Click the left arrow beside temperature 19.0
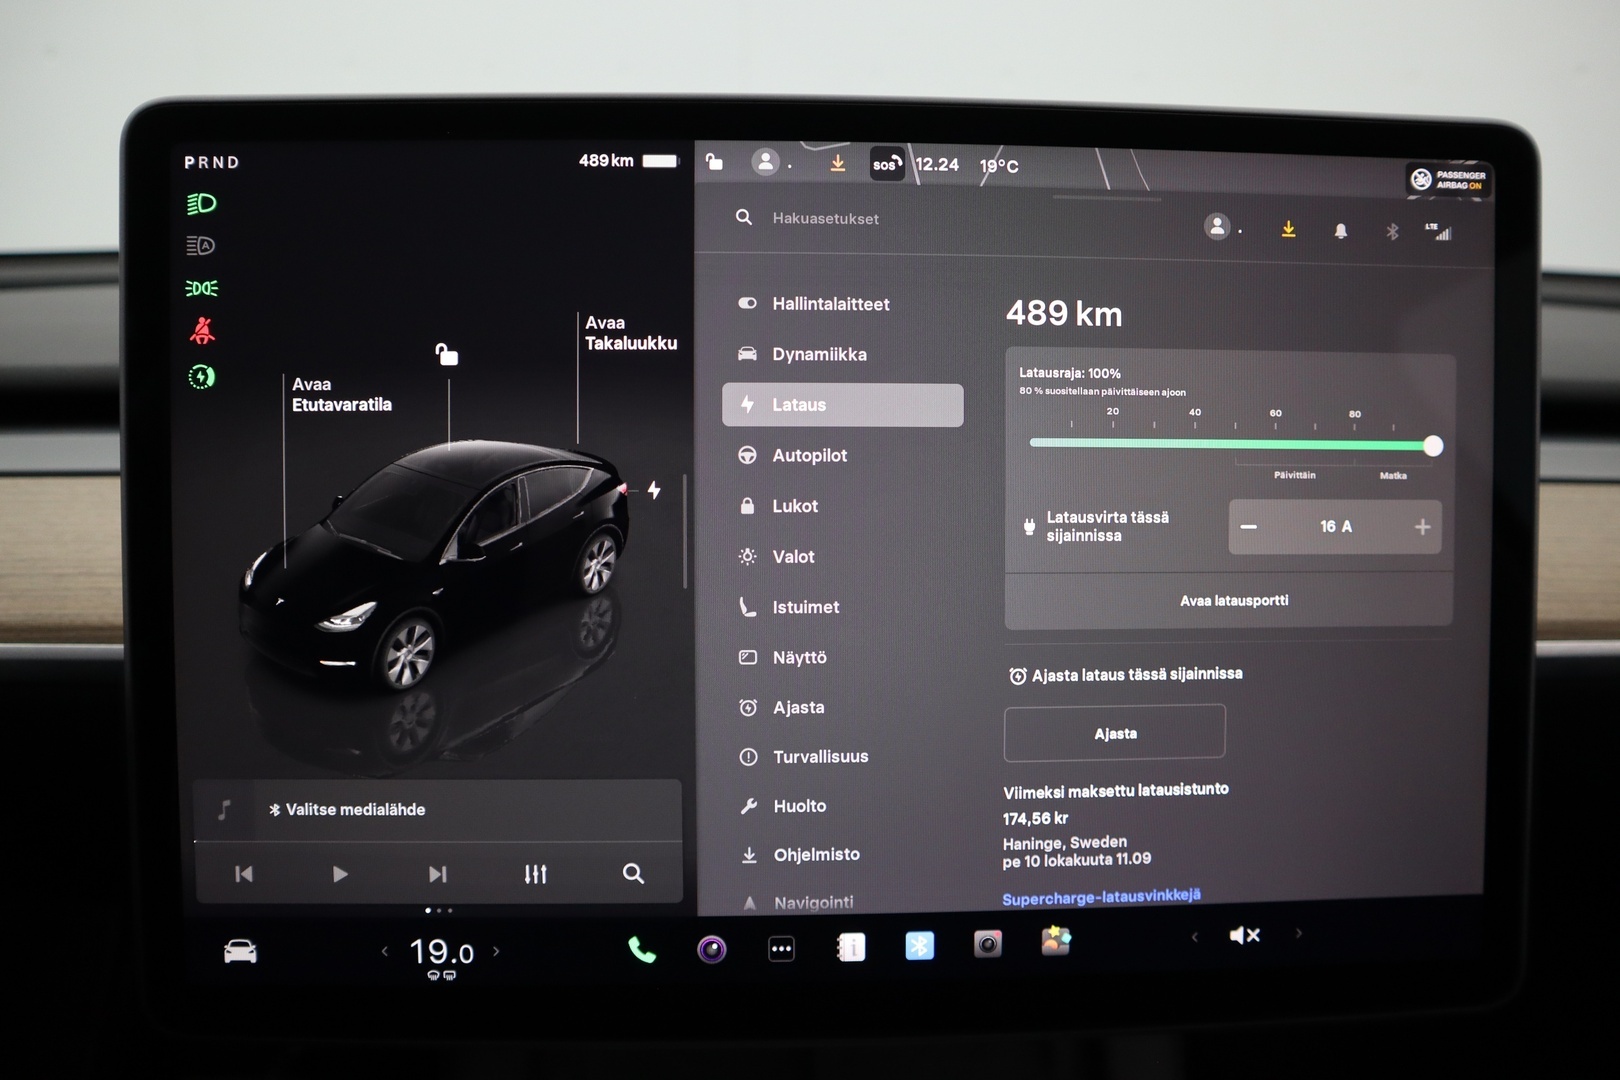This screenshot has height=1080, width=1620. tap(383, 952)
